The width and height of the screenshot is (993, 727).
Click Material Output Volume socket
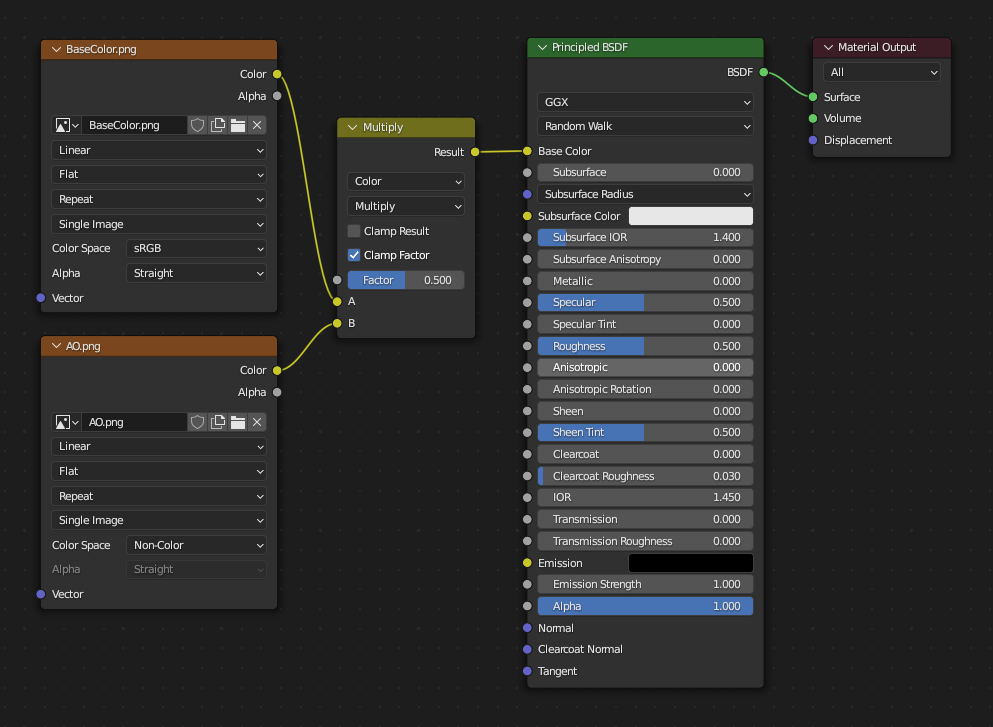pos(813,118)
